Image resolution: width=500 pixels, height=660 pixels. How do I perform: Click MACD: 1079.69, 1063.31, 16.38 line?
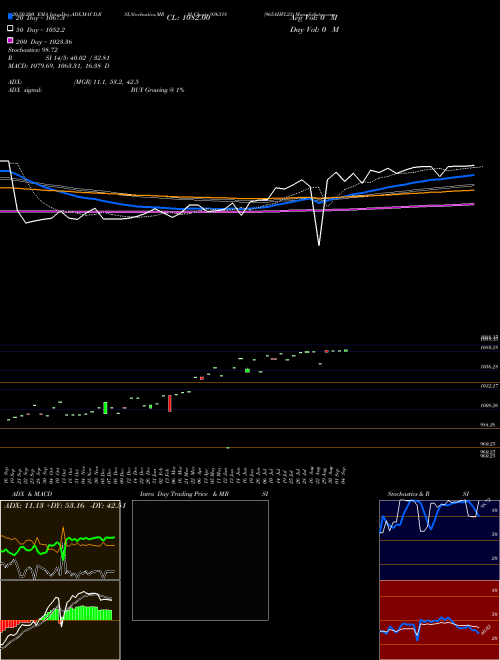[59, 66]
